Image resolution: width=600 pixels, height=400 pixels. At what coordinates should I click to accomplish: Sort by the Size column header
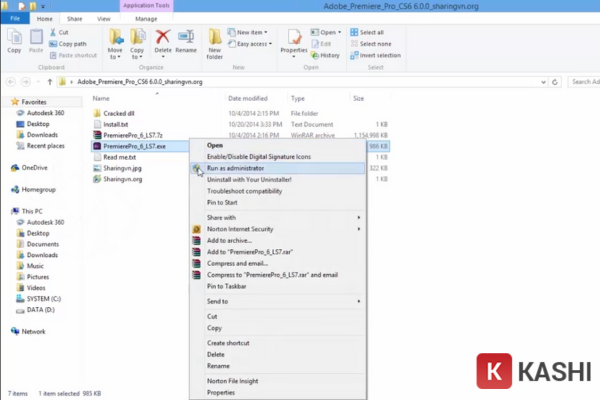coord(359,98)
